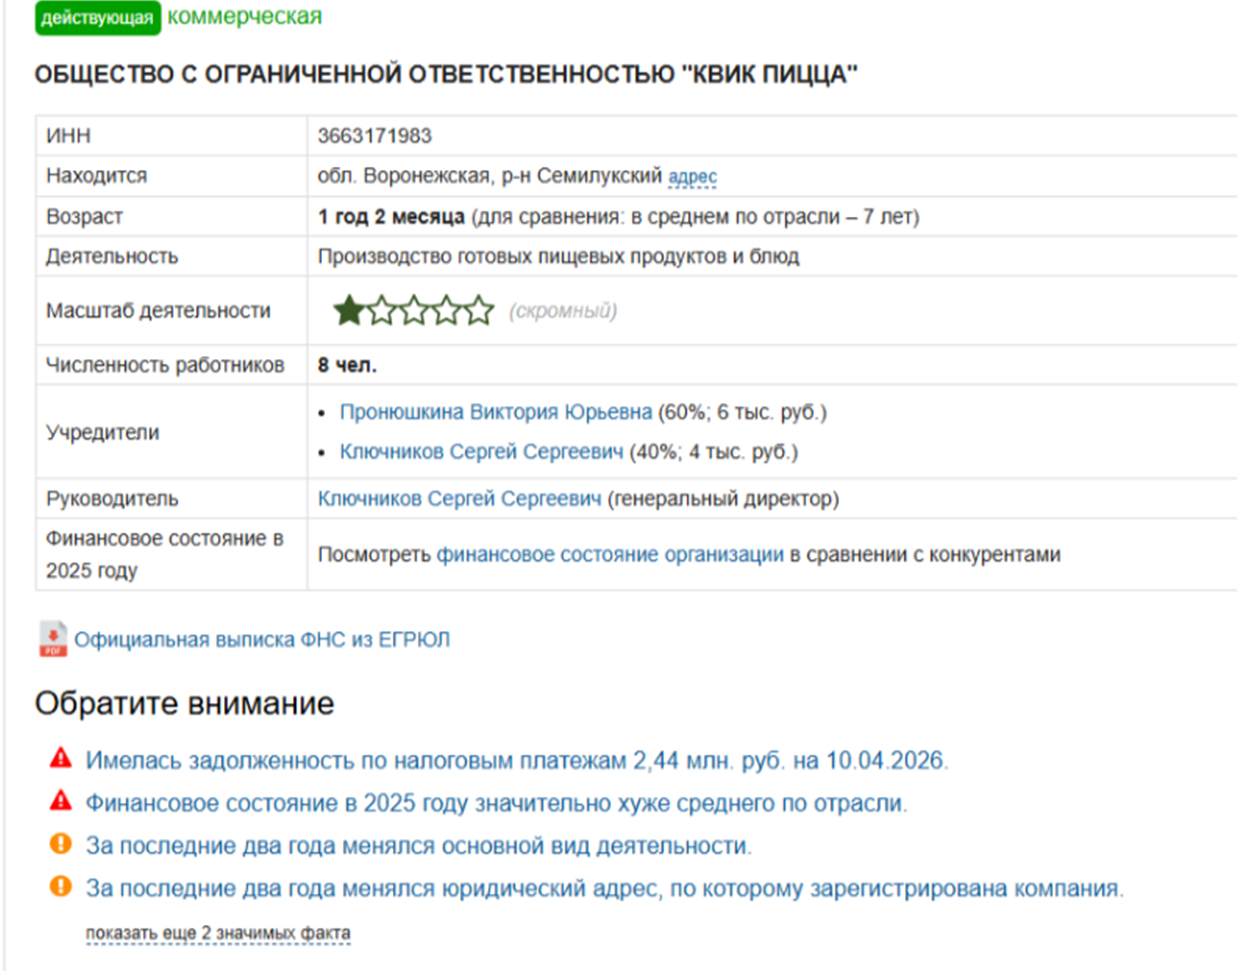Click the Обратите внимание heading

tap(184, 704)
